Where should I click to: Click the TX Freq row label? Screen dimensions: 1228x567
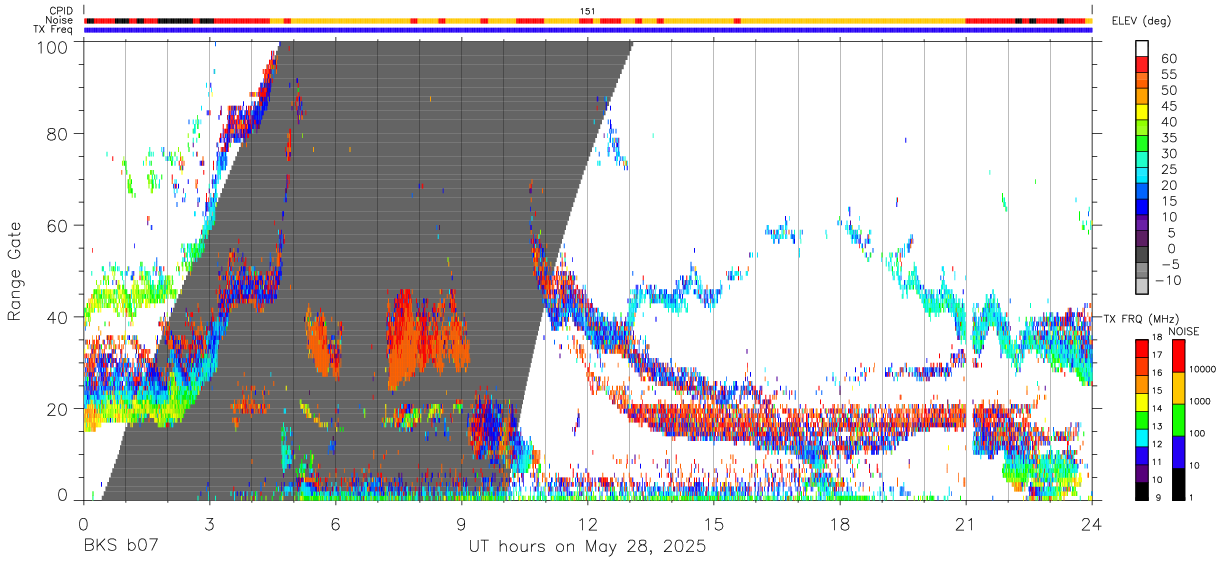point(54,30)
